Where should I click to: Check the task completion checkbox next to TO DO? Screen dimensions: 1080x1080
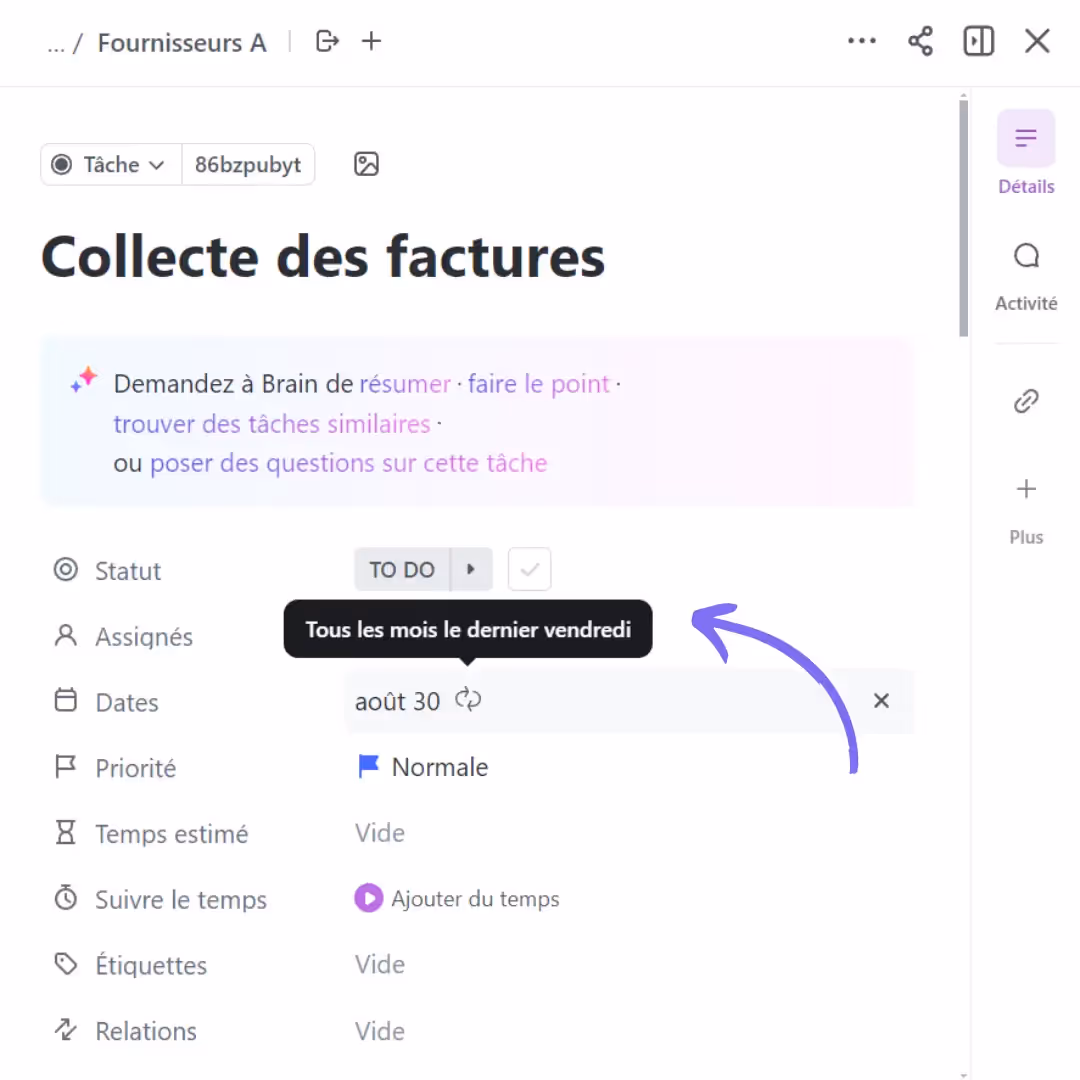529,569
